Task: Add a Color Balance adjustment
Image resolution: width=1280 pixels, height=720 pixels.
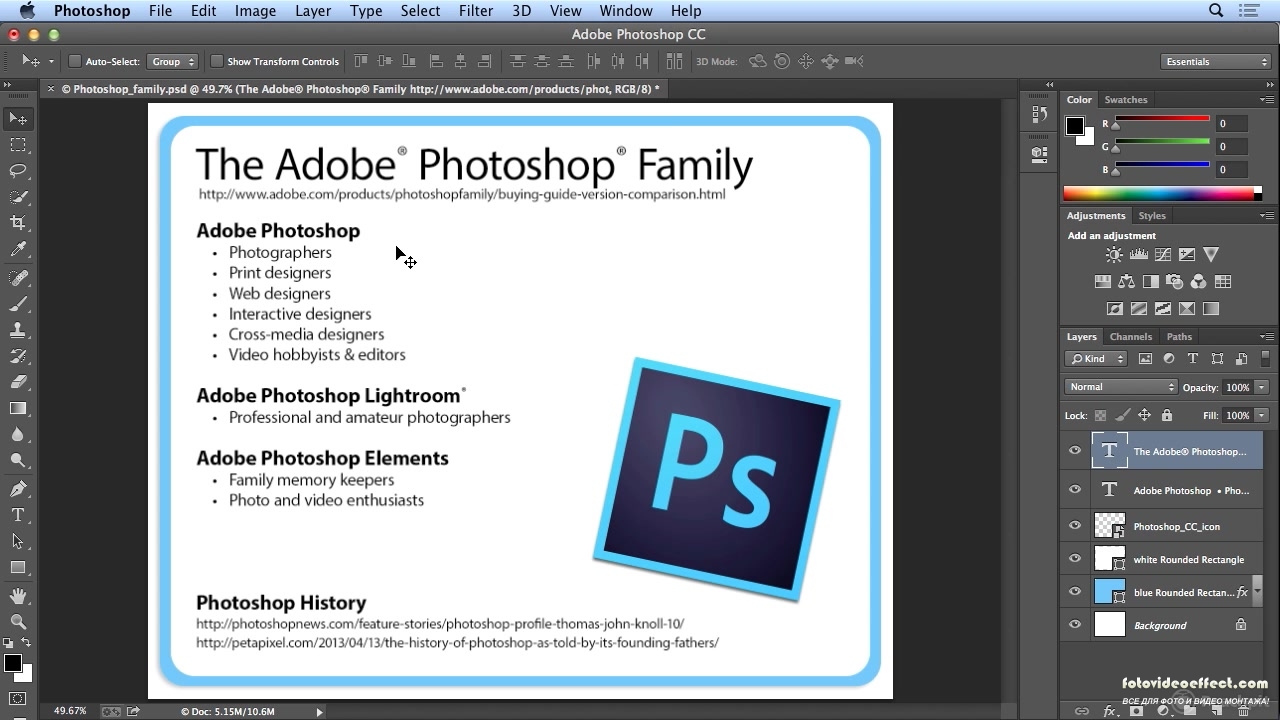Action: (1126, 282)
